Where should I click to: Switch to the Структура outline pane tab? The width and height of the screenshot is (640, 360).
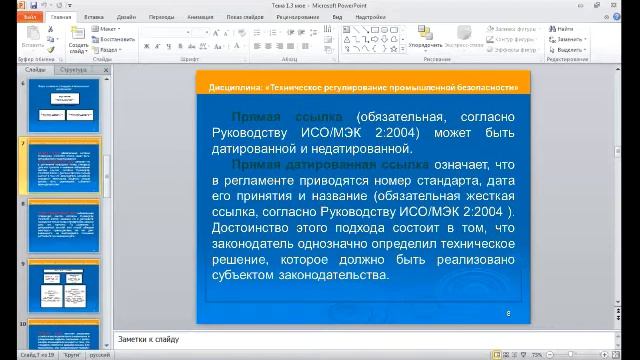[73, 70]
